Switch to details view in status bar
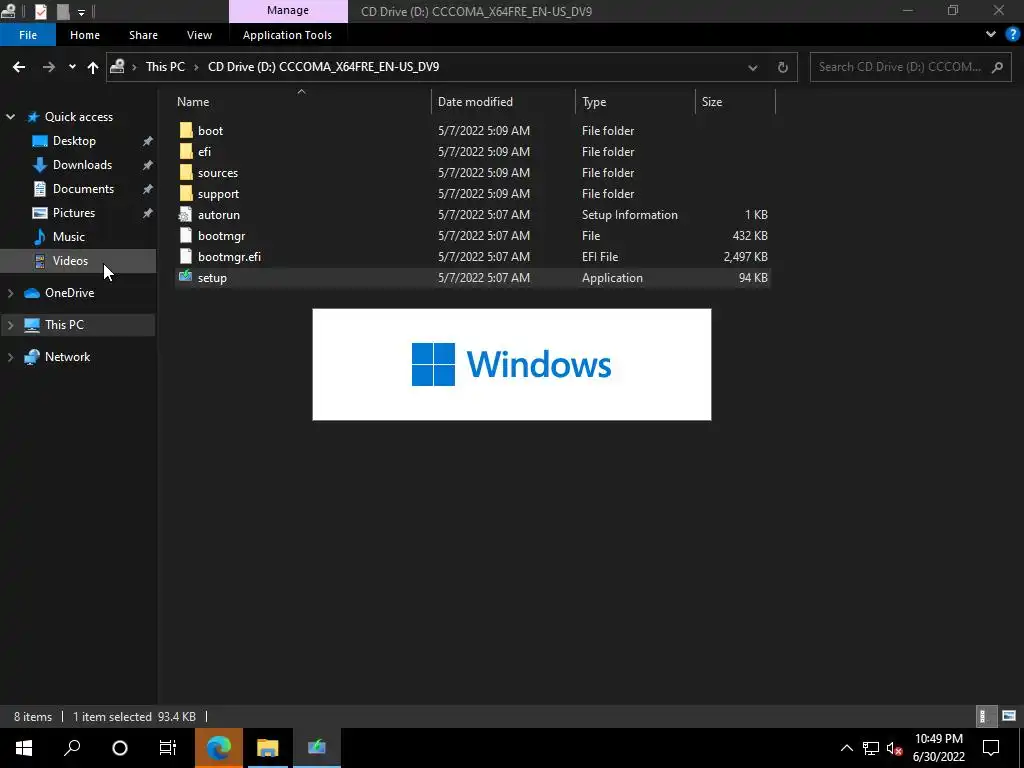Image resolution: width=1024 pixels, height=768 pixels. click(x=984, y=716)
